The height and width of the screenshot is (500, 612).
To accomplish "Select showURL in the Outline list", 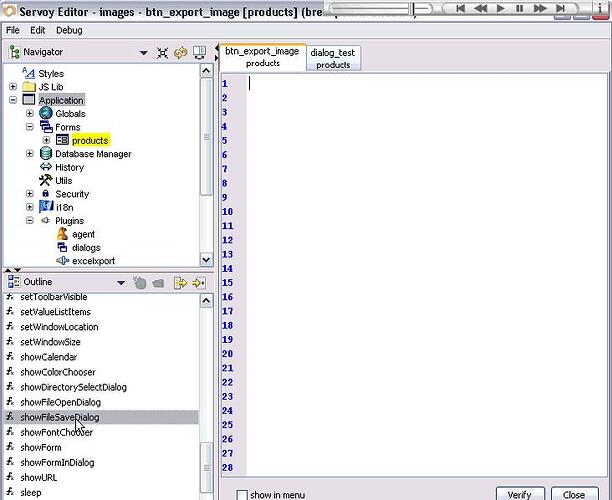I will pos(101,477).
